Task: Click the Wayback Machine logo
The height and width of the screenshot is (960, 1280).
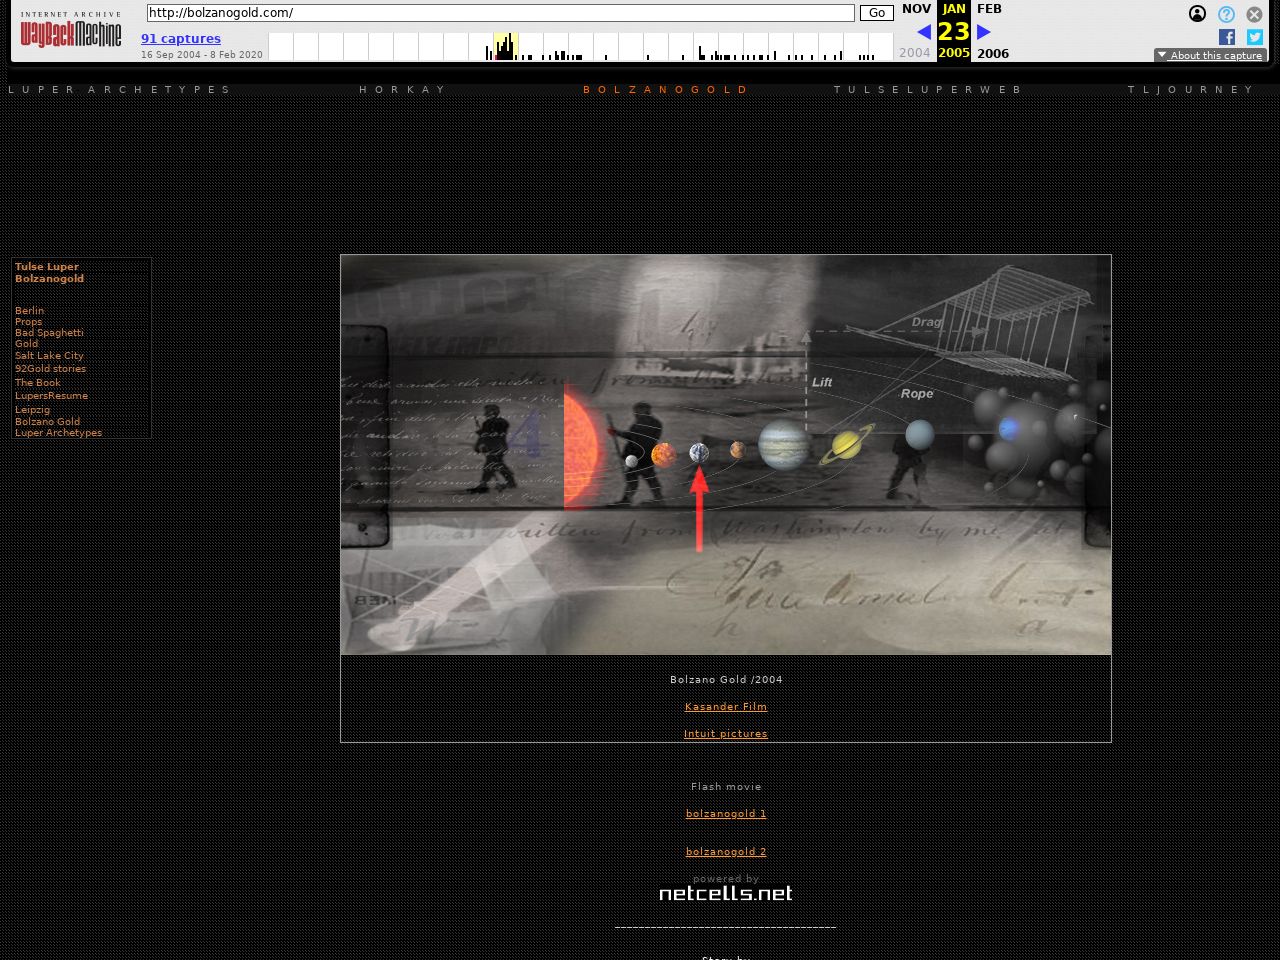Action: tap(71, 31)
